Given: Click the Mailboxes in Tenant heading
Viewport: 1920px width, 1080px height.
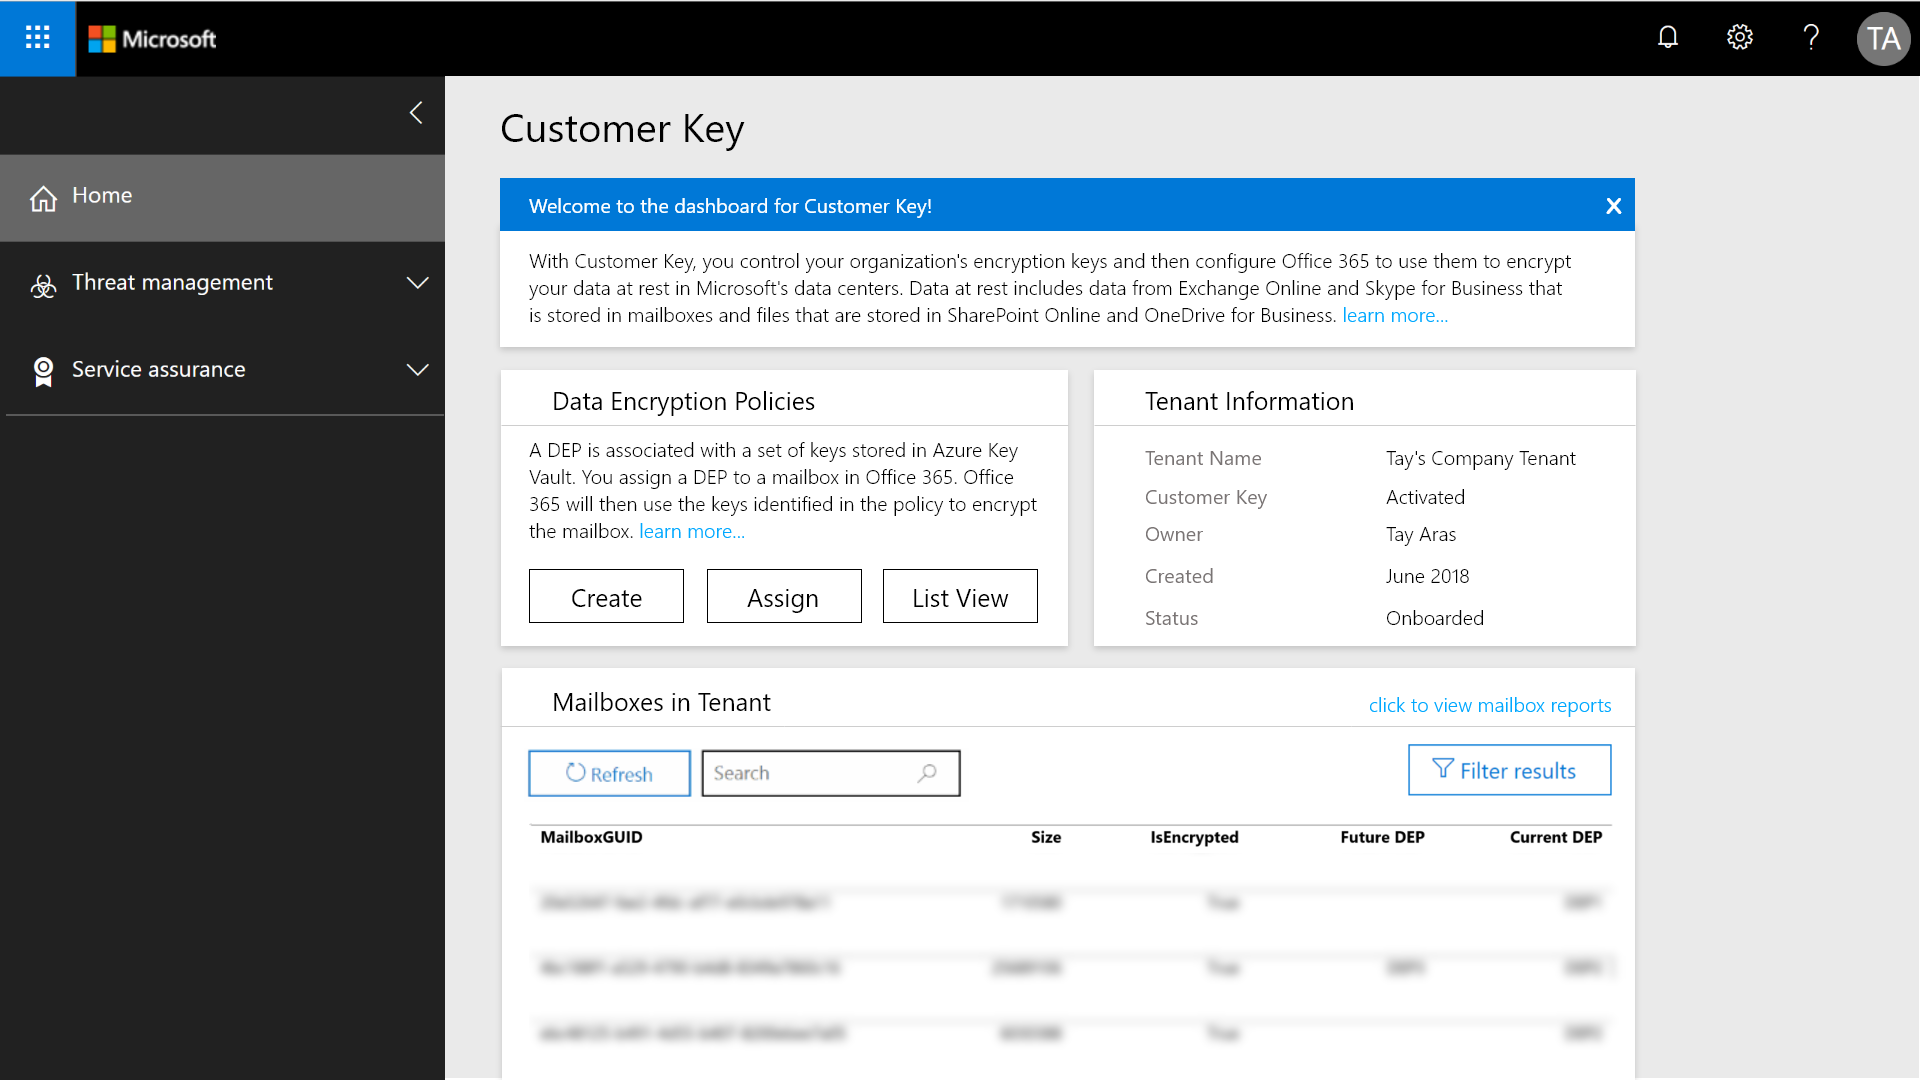Looking at the screenshot, I should click(x=661, y=703).
